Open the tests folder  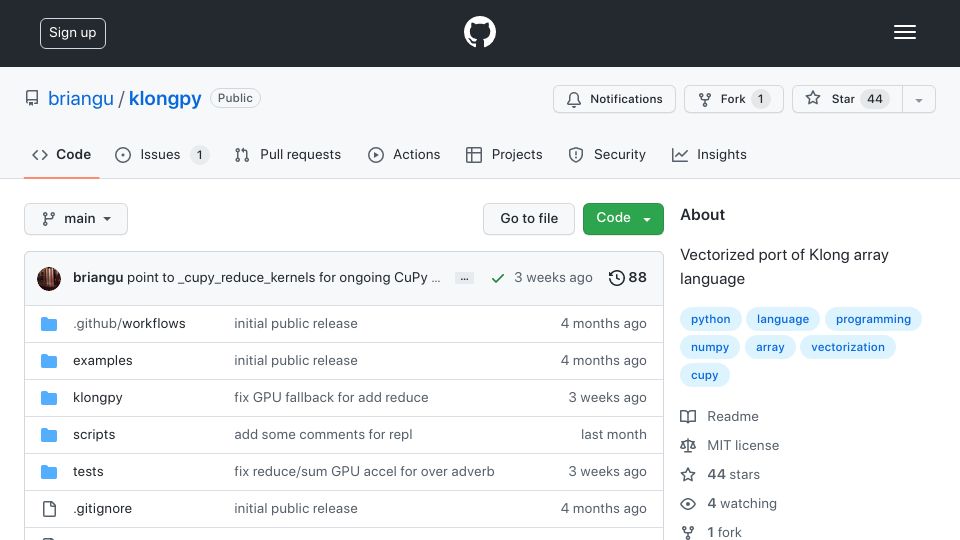pyautogui.click(x=88, y=471)
